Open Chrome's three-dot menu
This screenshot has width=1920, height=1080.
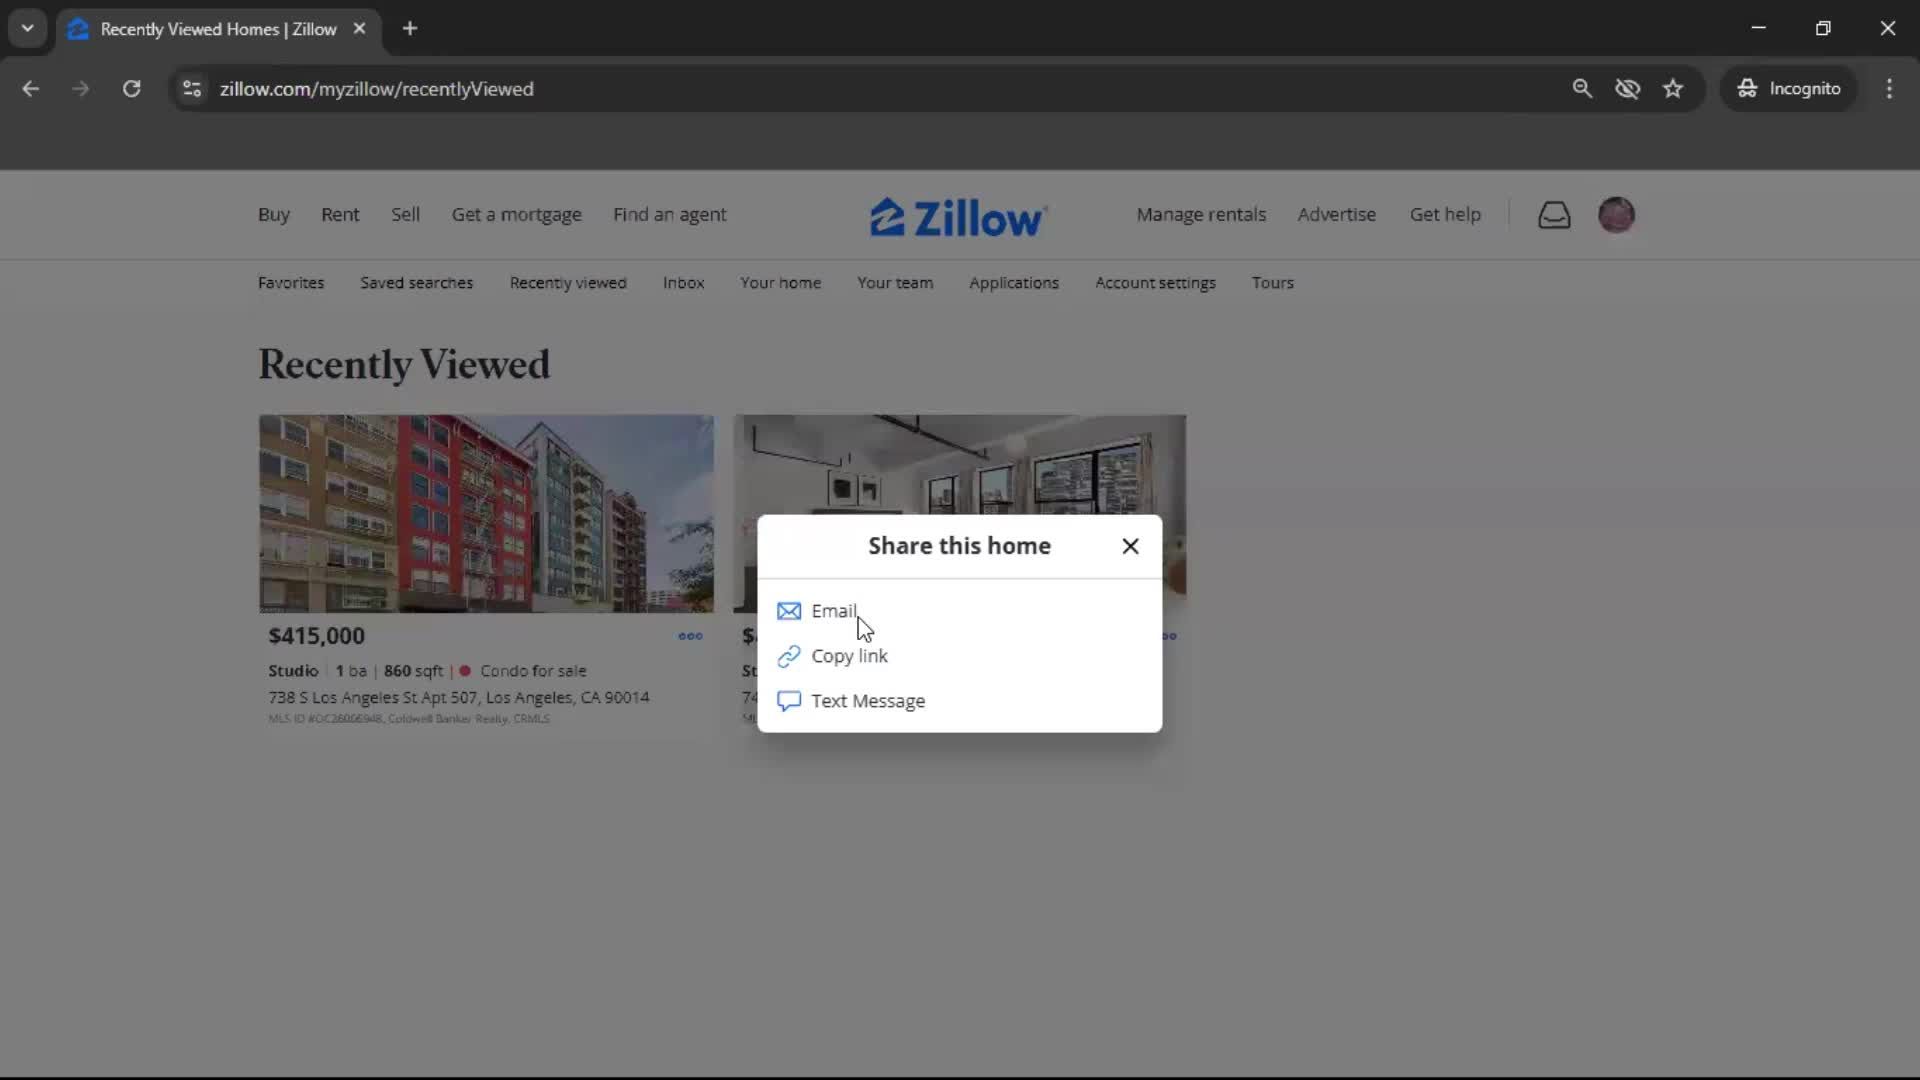pyautogui.click(x=1889, y=88)
